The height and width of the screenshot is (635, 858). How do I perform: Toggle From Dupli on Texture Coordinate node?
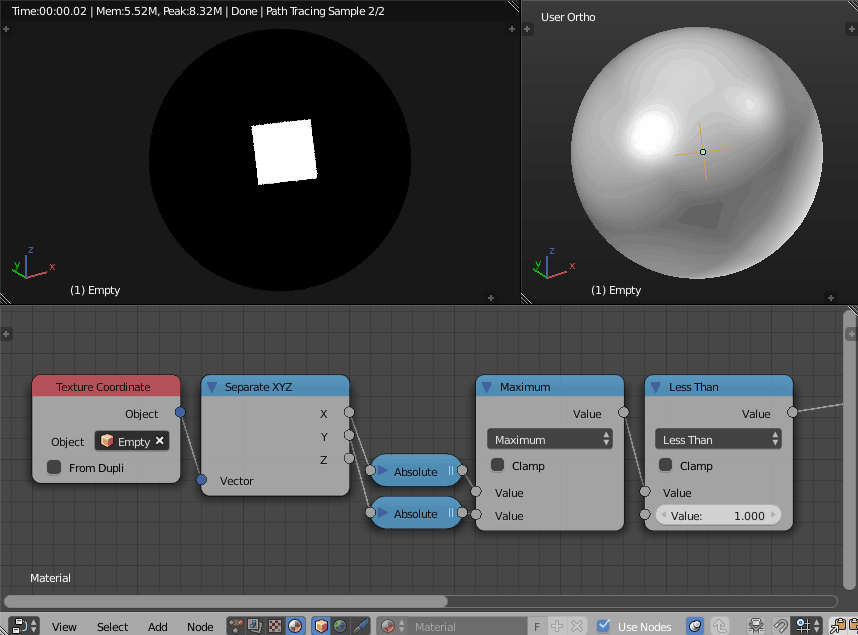[53, 466]
